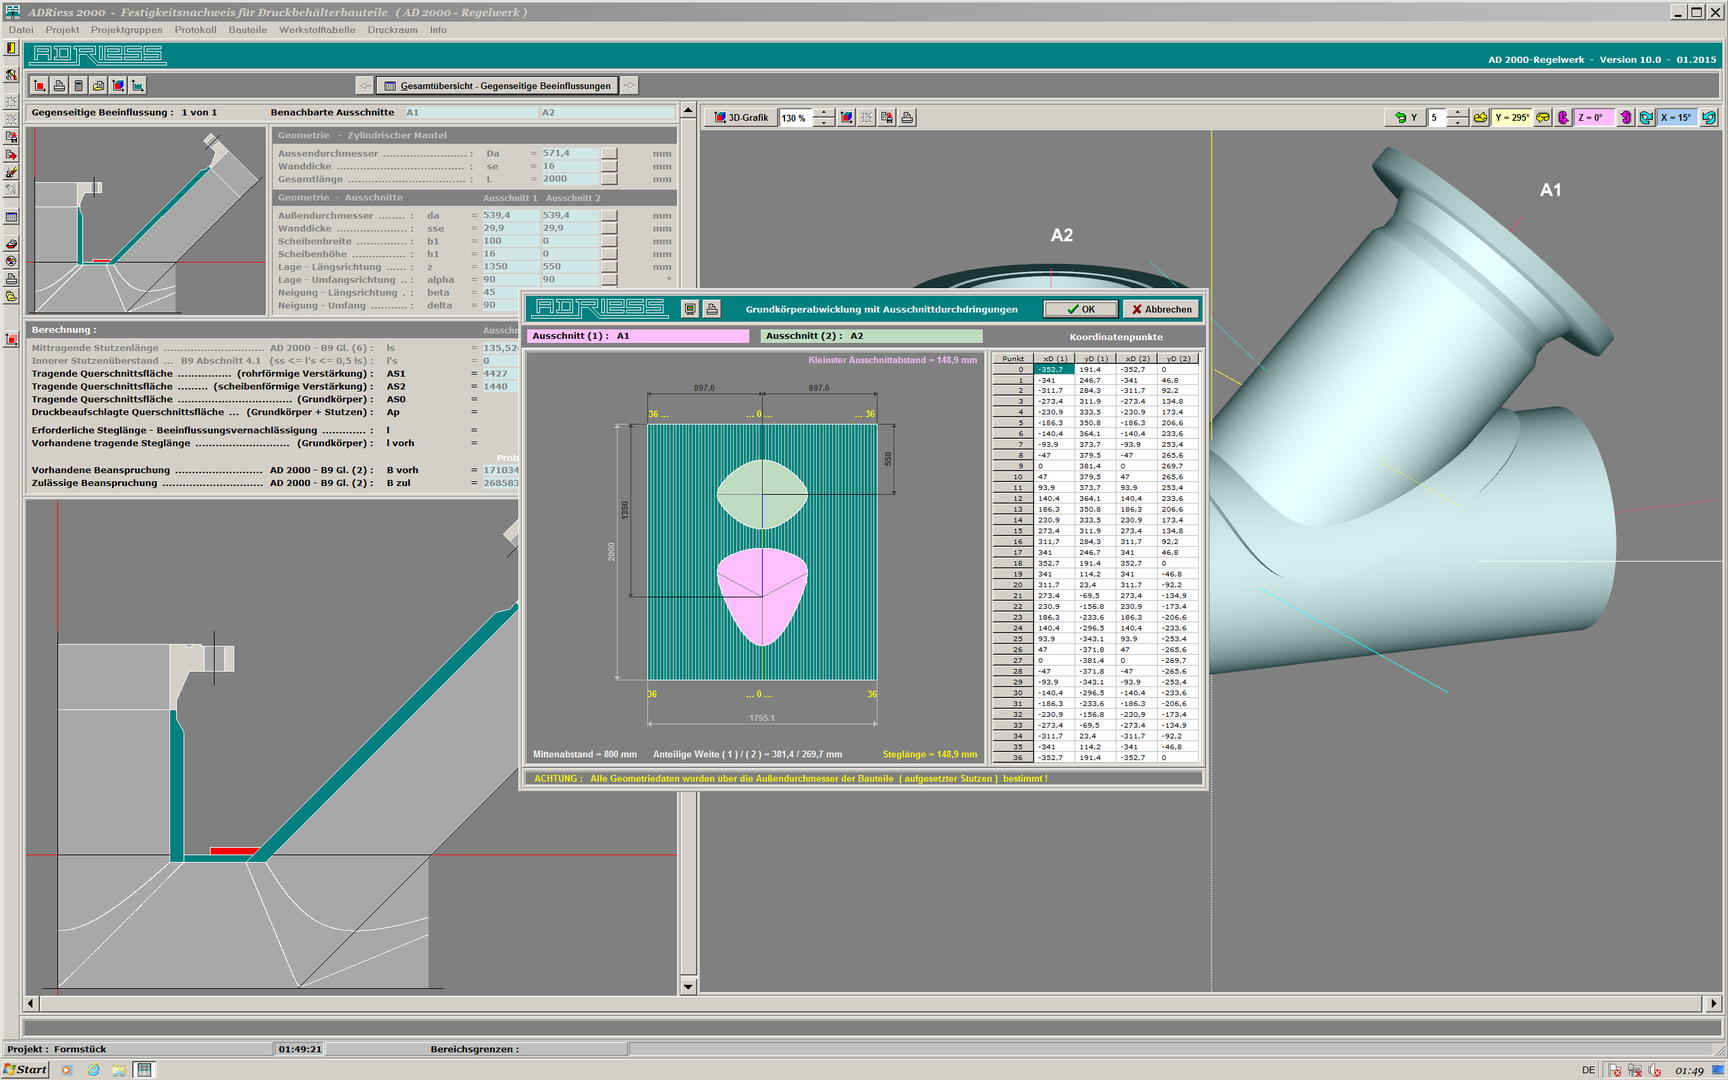This screenshot has width=1728, height=1080.
Task: Click the Aussendurchmesser value field 571,4
Action: 569,154
